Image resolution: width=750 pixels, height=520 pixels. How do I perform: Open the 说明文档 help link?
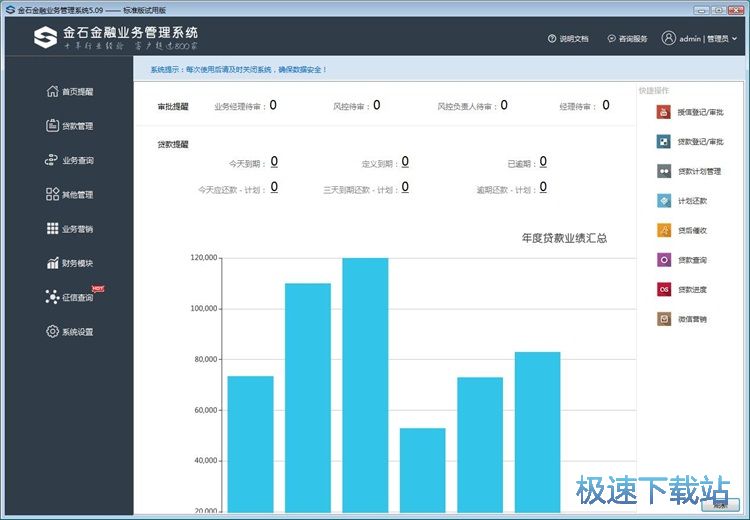tap(568, 39)
